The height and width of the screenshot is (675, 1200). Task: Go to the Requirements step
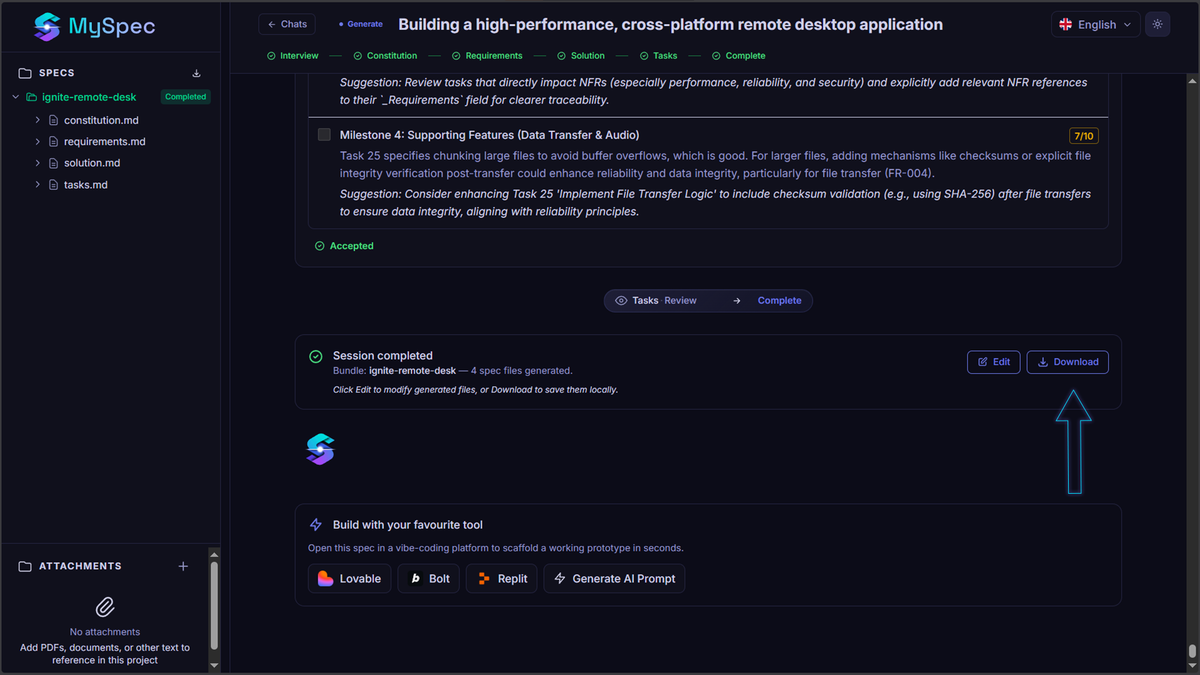(486, 56)
